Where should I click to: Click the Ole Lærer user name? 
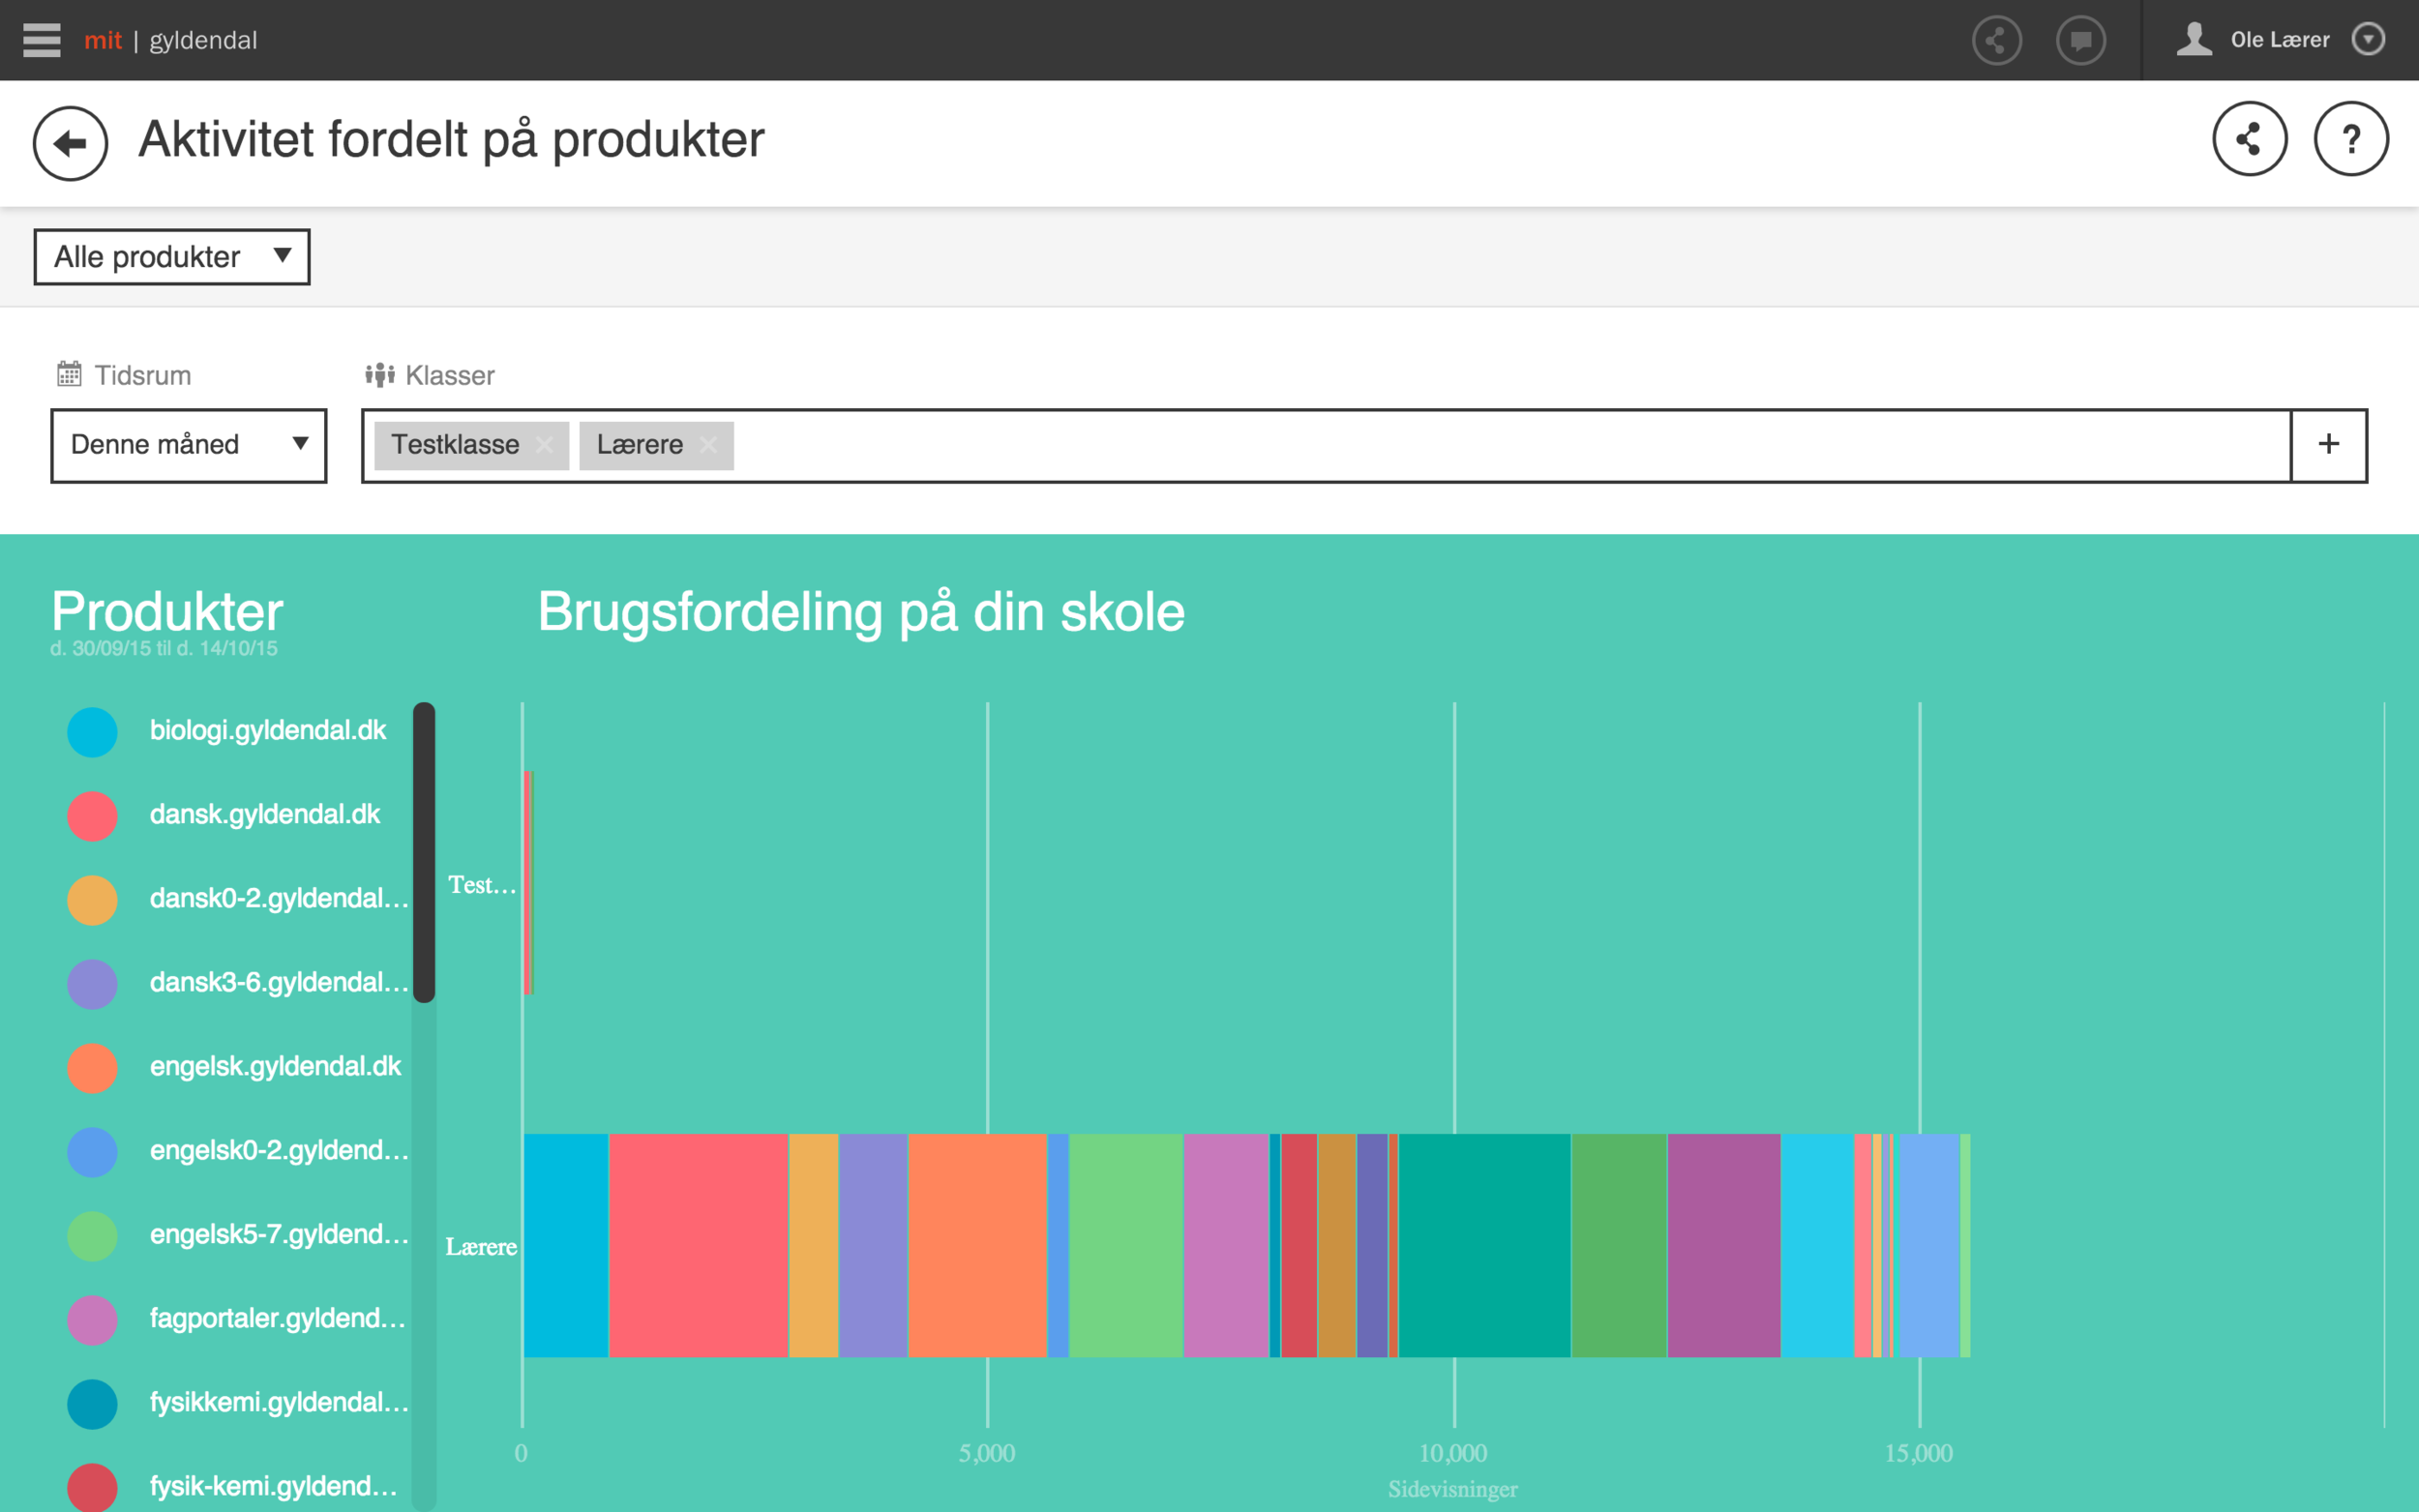pyautogui.click(x=2279, y=39)
